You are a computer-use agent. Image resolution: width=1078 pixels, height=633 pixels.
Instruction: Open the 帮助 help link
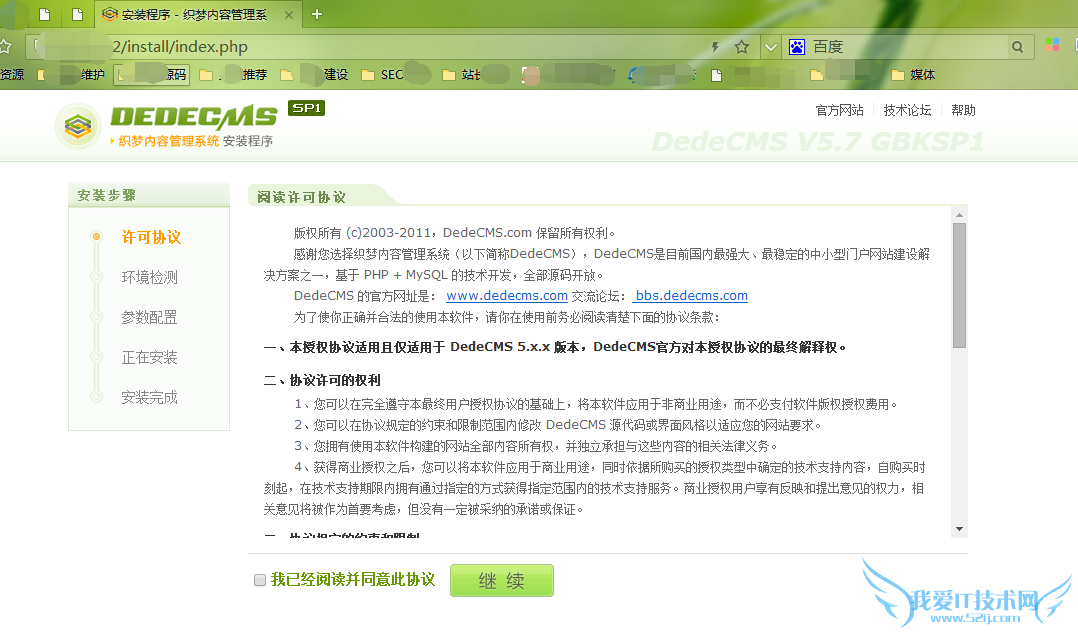962,110
